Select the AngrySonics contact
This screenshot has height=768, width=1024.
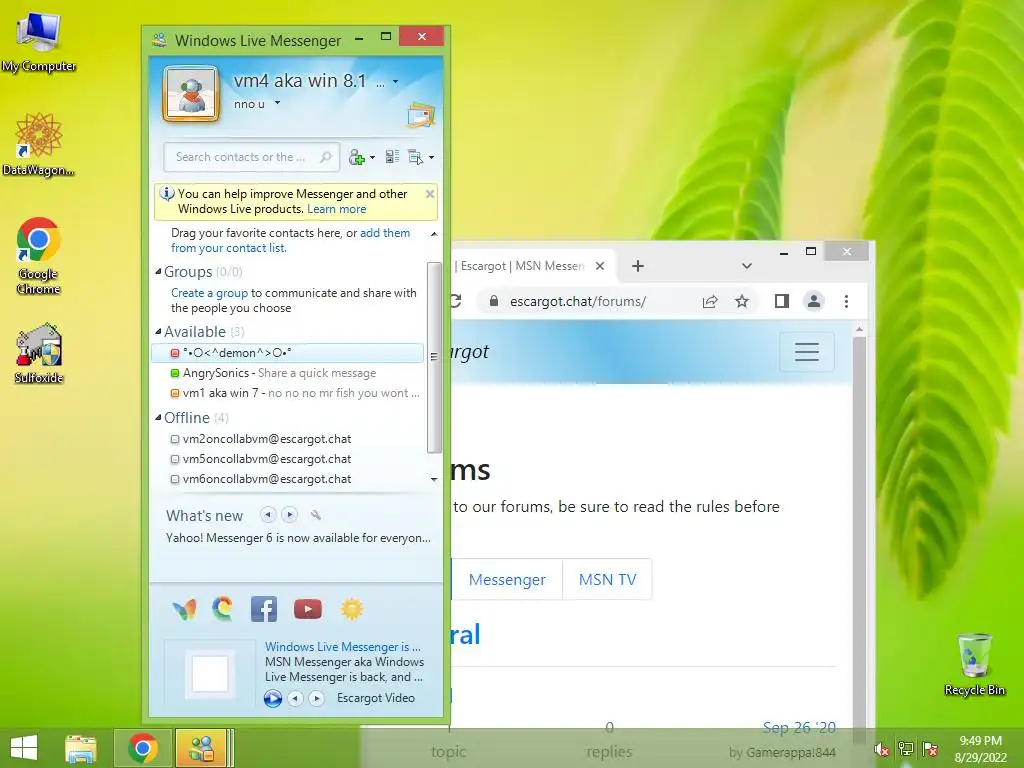(x=287, y=373)
